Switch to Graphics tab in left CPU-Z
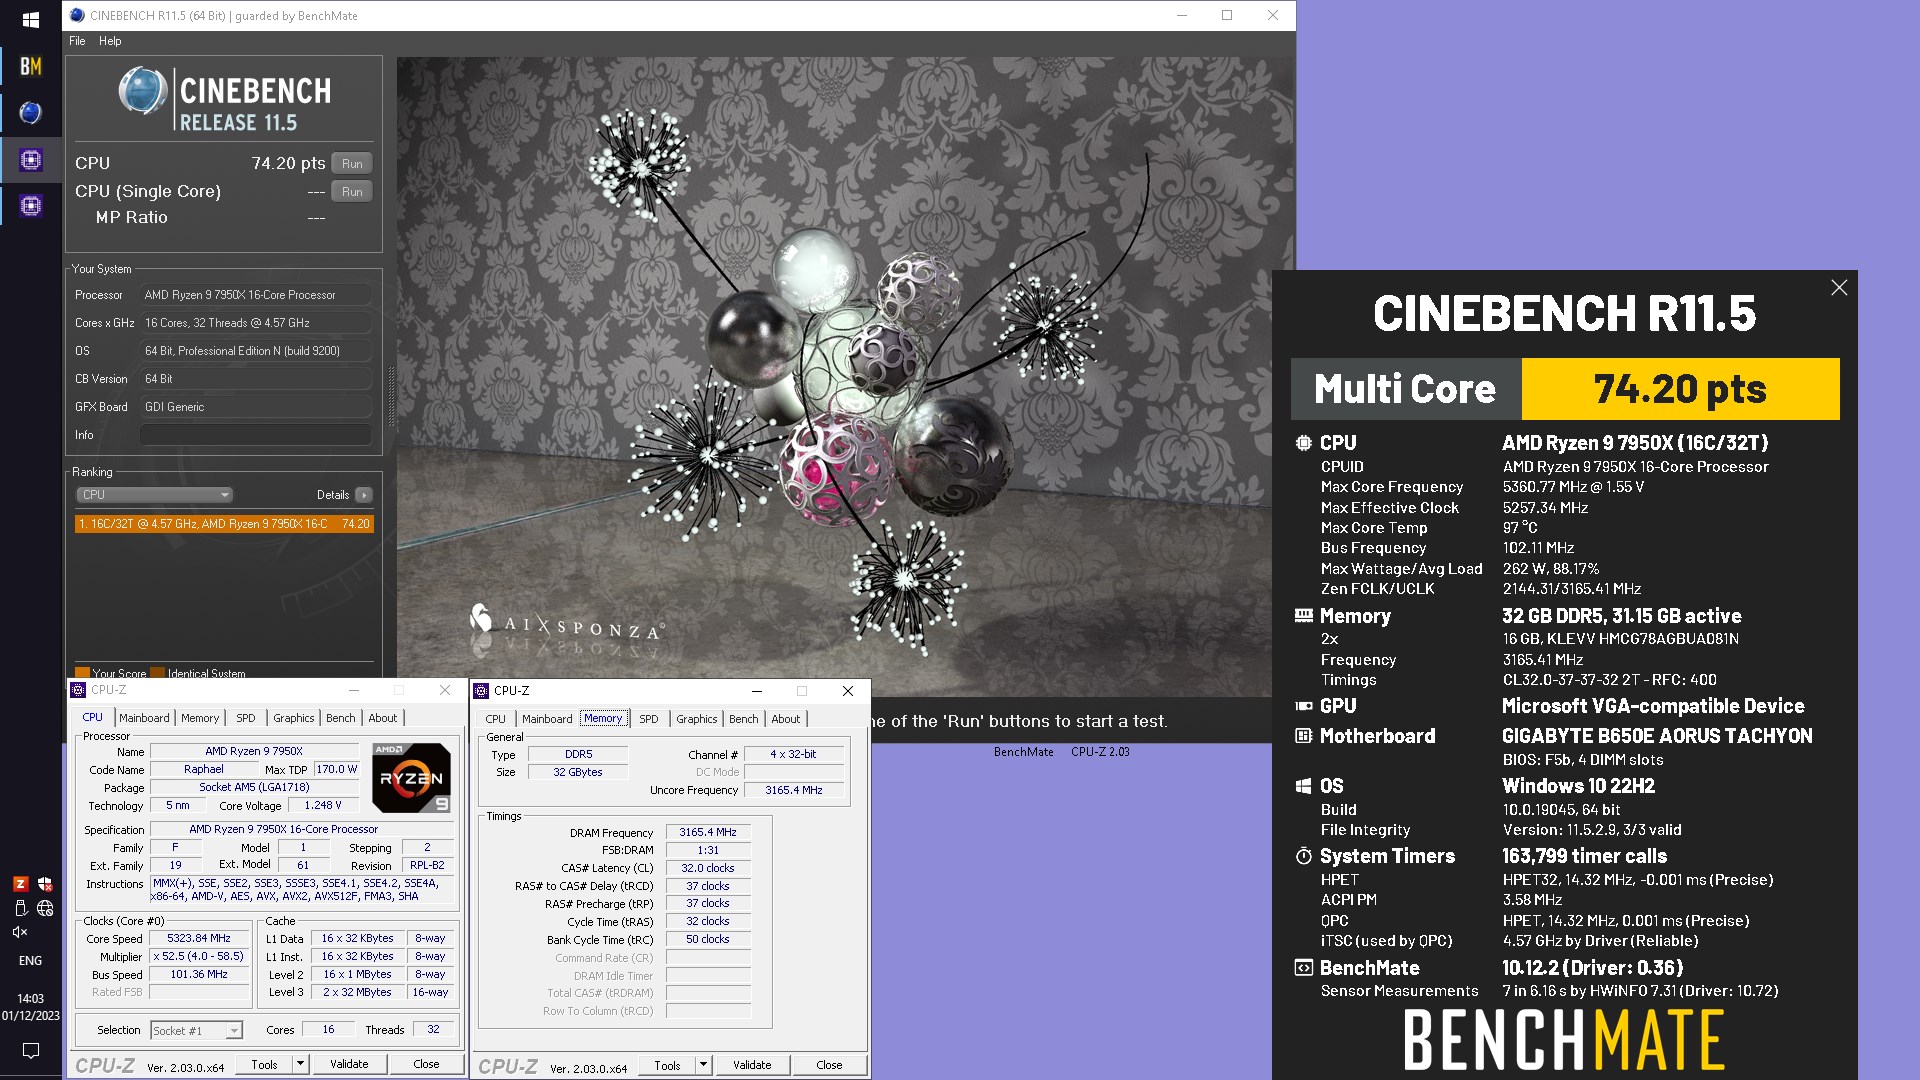Screen dimensions: 1920x1080 click(x=294, y=718)
